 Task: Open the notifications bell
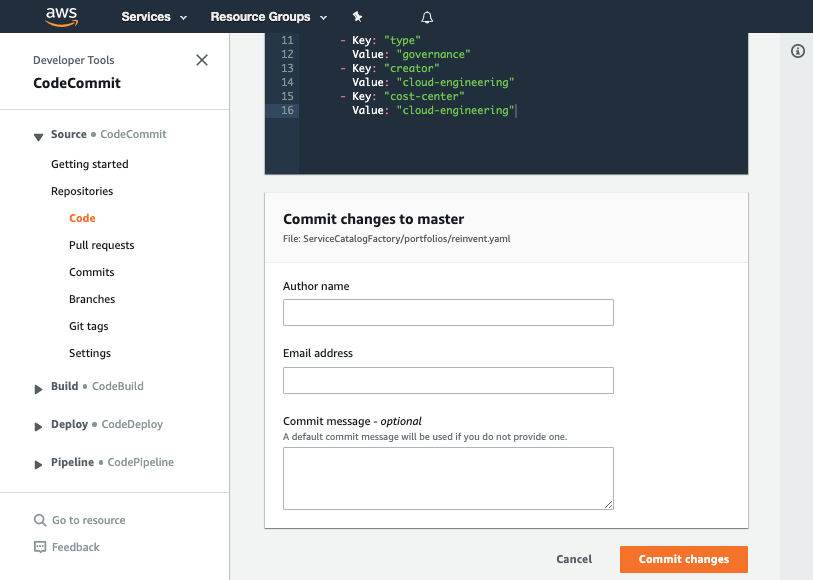[x=427, y=18]
